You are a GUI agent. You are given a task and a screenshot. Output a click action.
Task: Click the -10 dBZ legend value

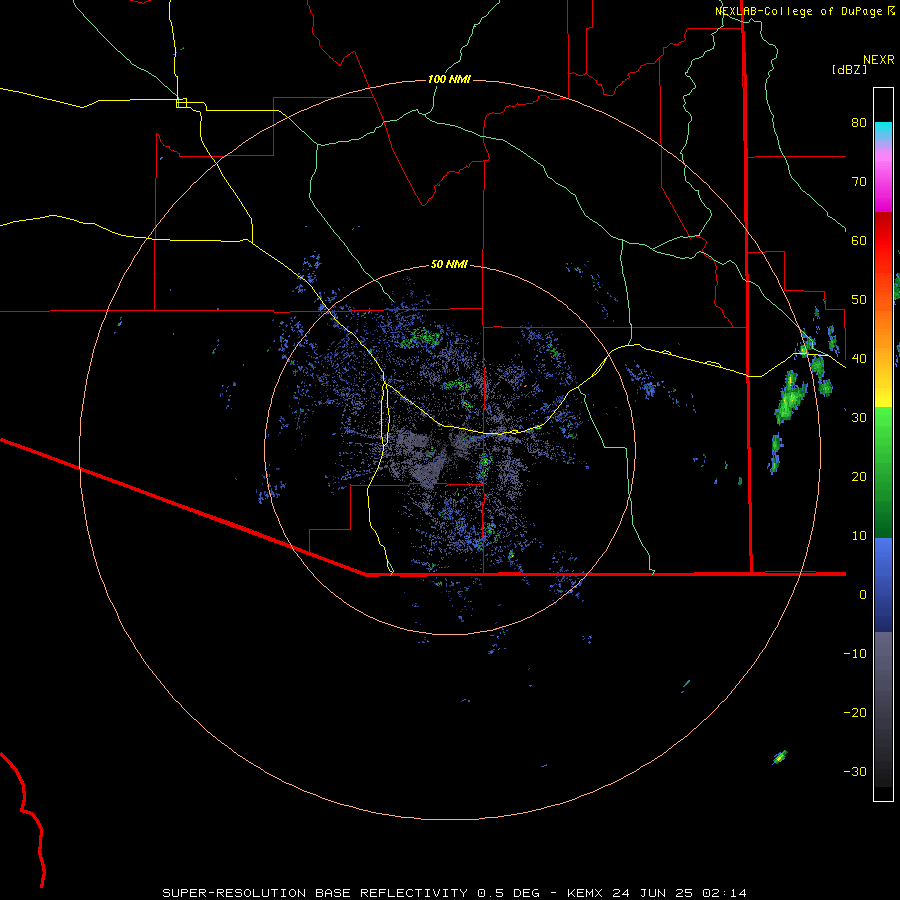(x=855, y=654)
